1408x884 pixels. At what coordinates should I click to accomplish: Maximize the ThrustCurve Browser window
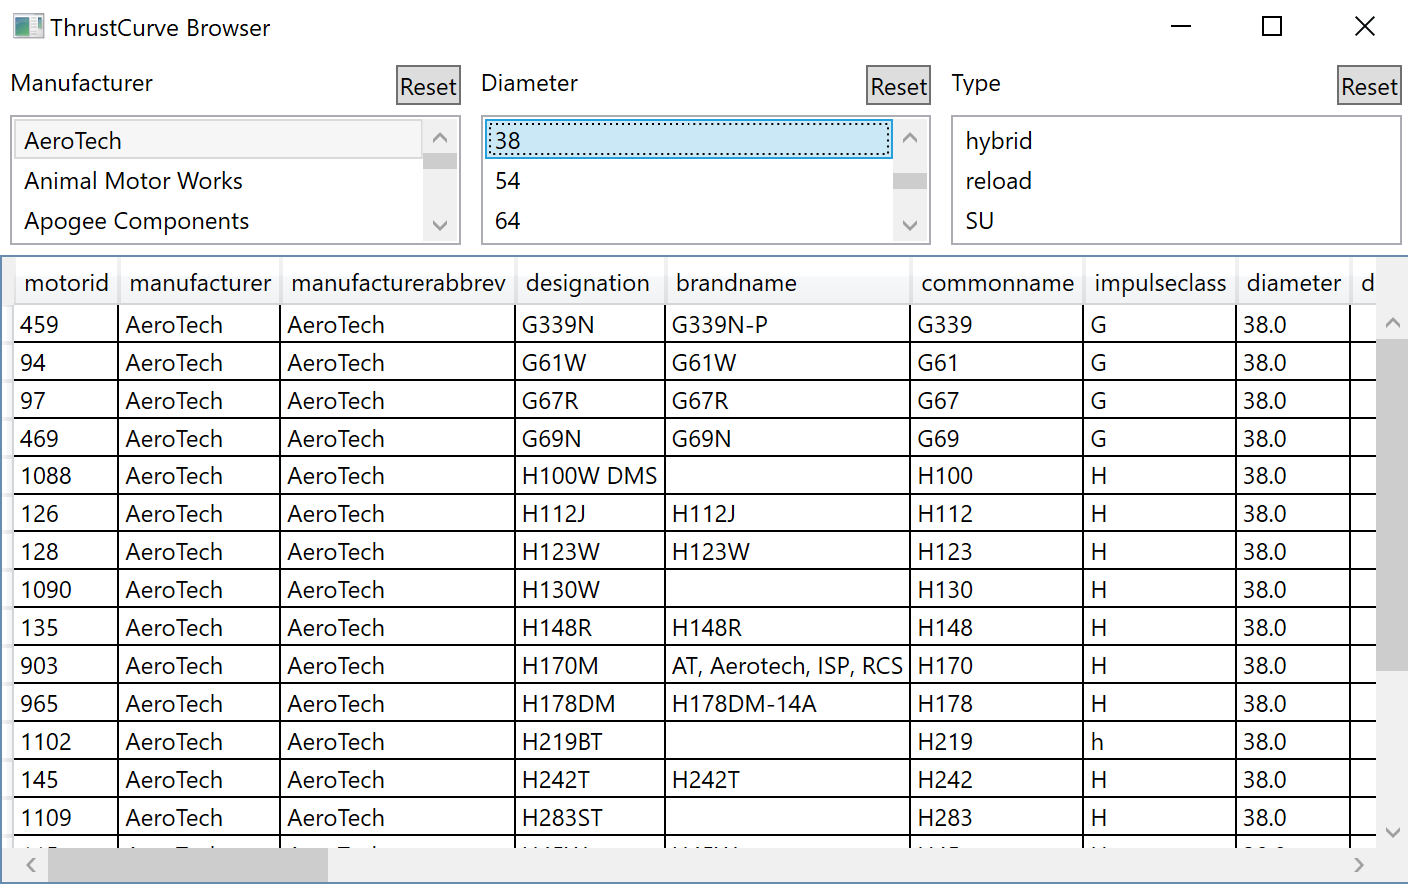[1272, 26]
